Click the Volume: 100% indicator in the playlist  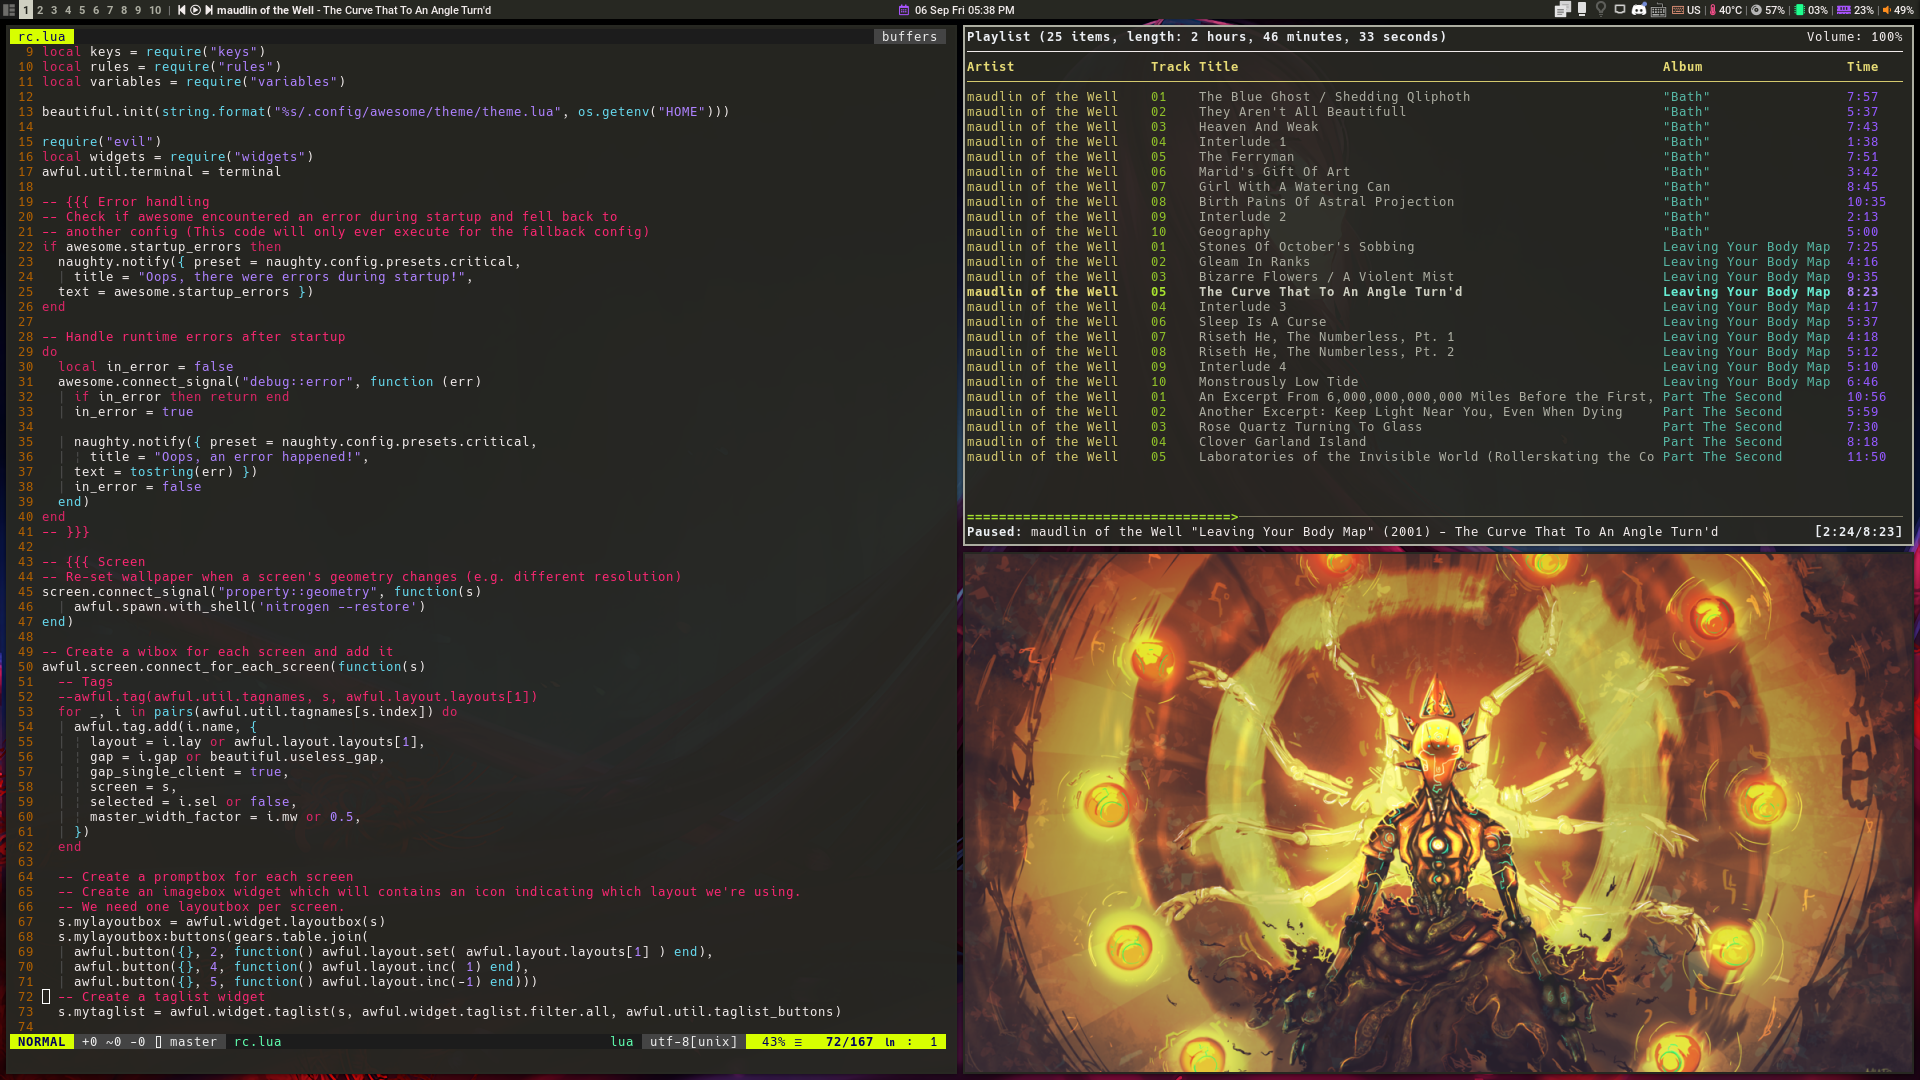pyautogui.click(x=1855, y=37)
